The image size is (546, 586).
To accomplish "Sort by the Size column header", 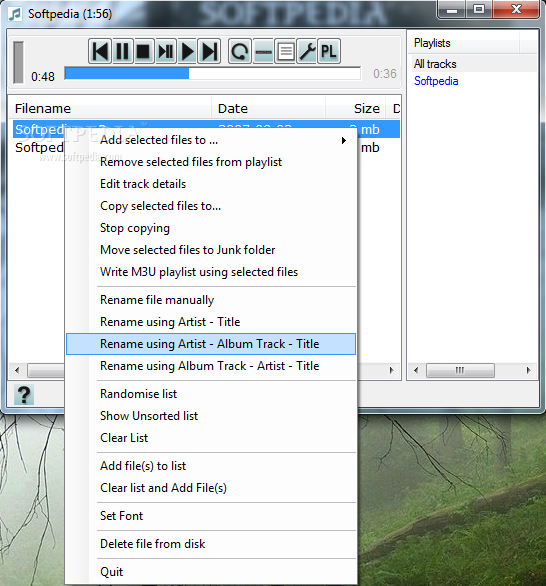I will coord(356,109).
